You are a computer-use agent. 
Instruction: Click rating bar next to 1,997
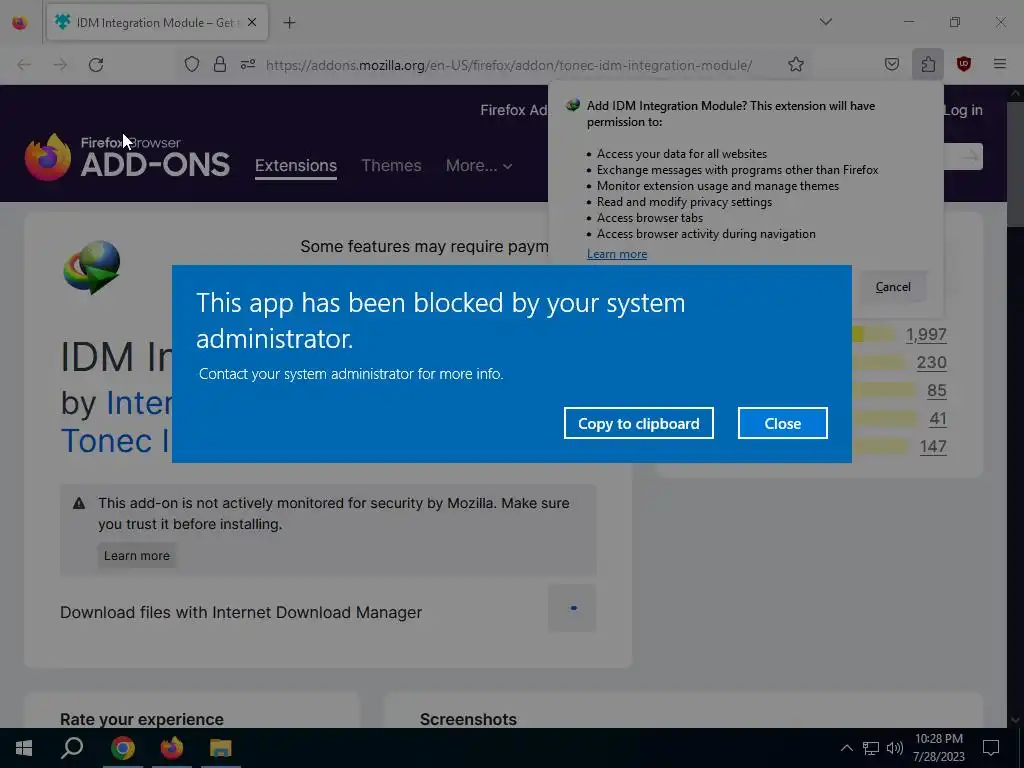coord(873,334)
